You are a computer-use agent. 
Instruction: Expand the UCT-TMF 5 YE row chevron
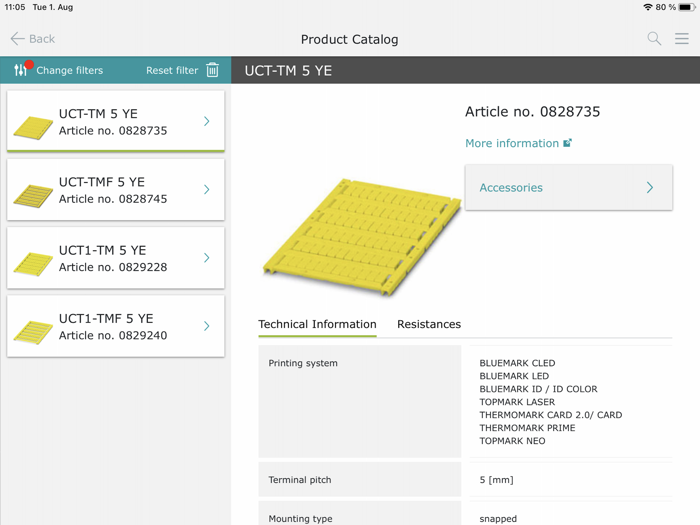pos(207,189)
